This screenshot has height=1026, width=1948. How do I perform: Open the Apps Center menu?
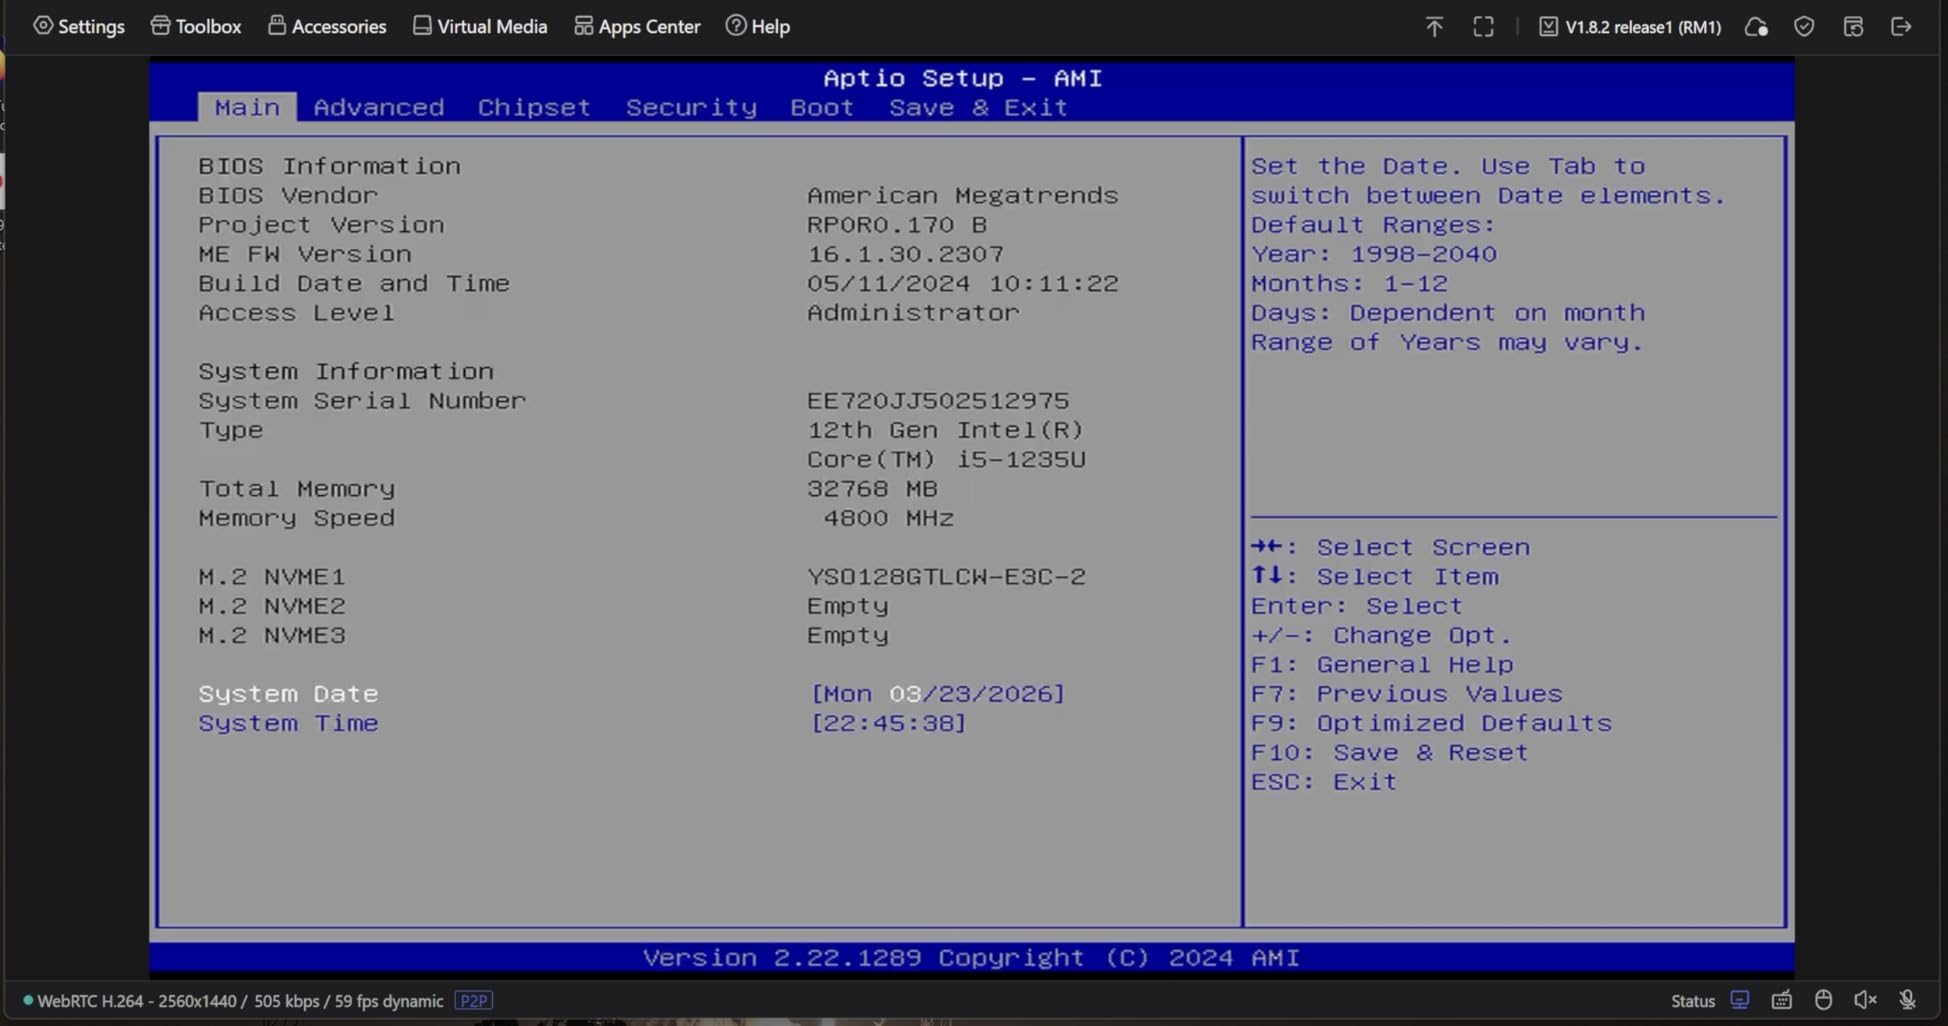[x=637, y=26]
